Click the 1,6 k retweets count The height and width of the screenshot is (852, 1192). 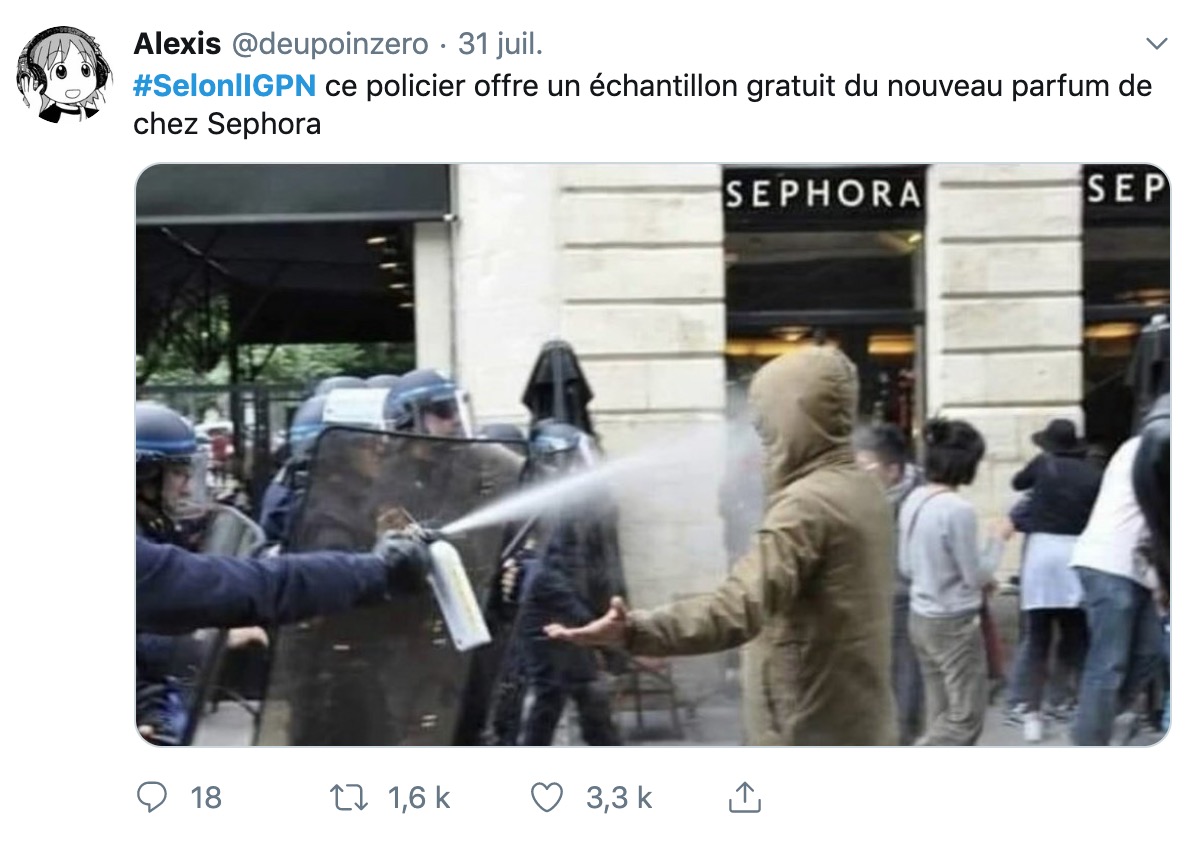tap(419, 798)
